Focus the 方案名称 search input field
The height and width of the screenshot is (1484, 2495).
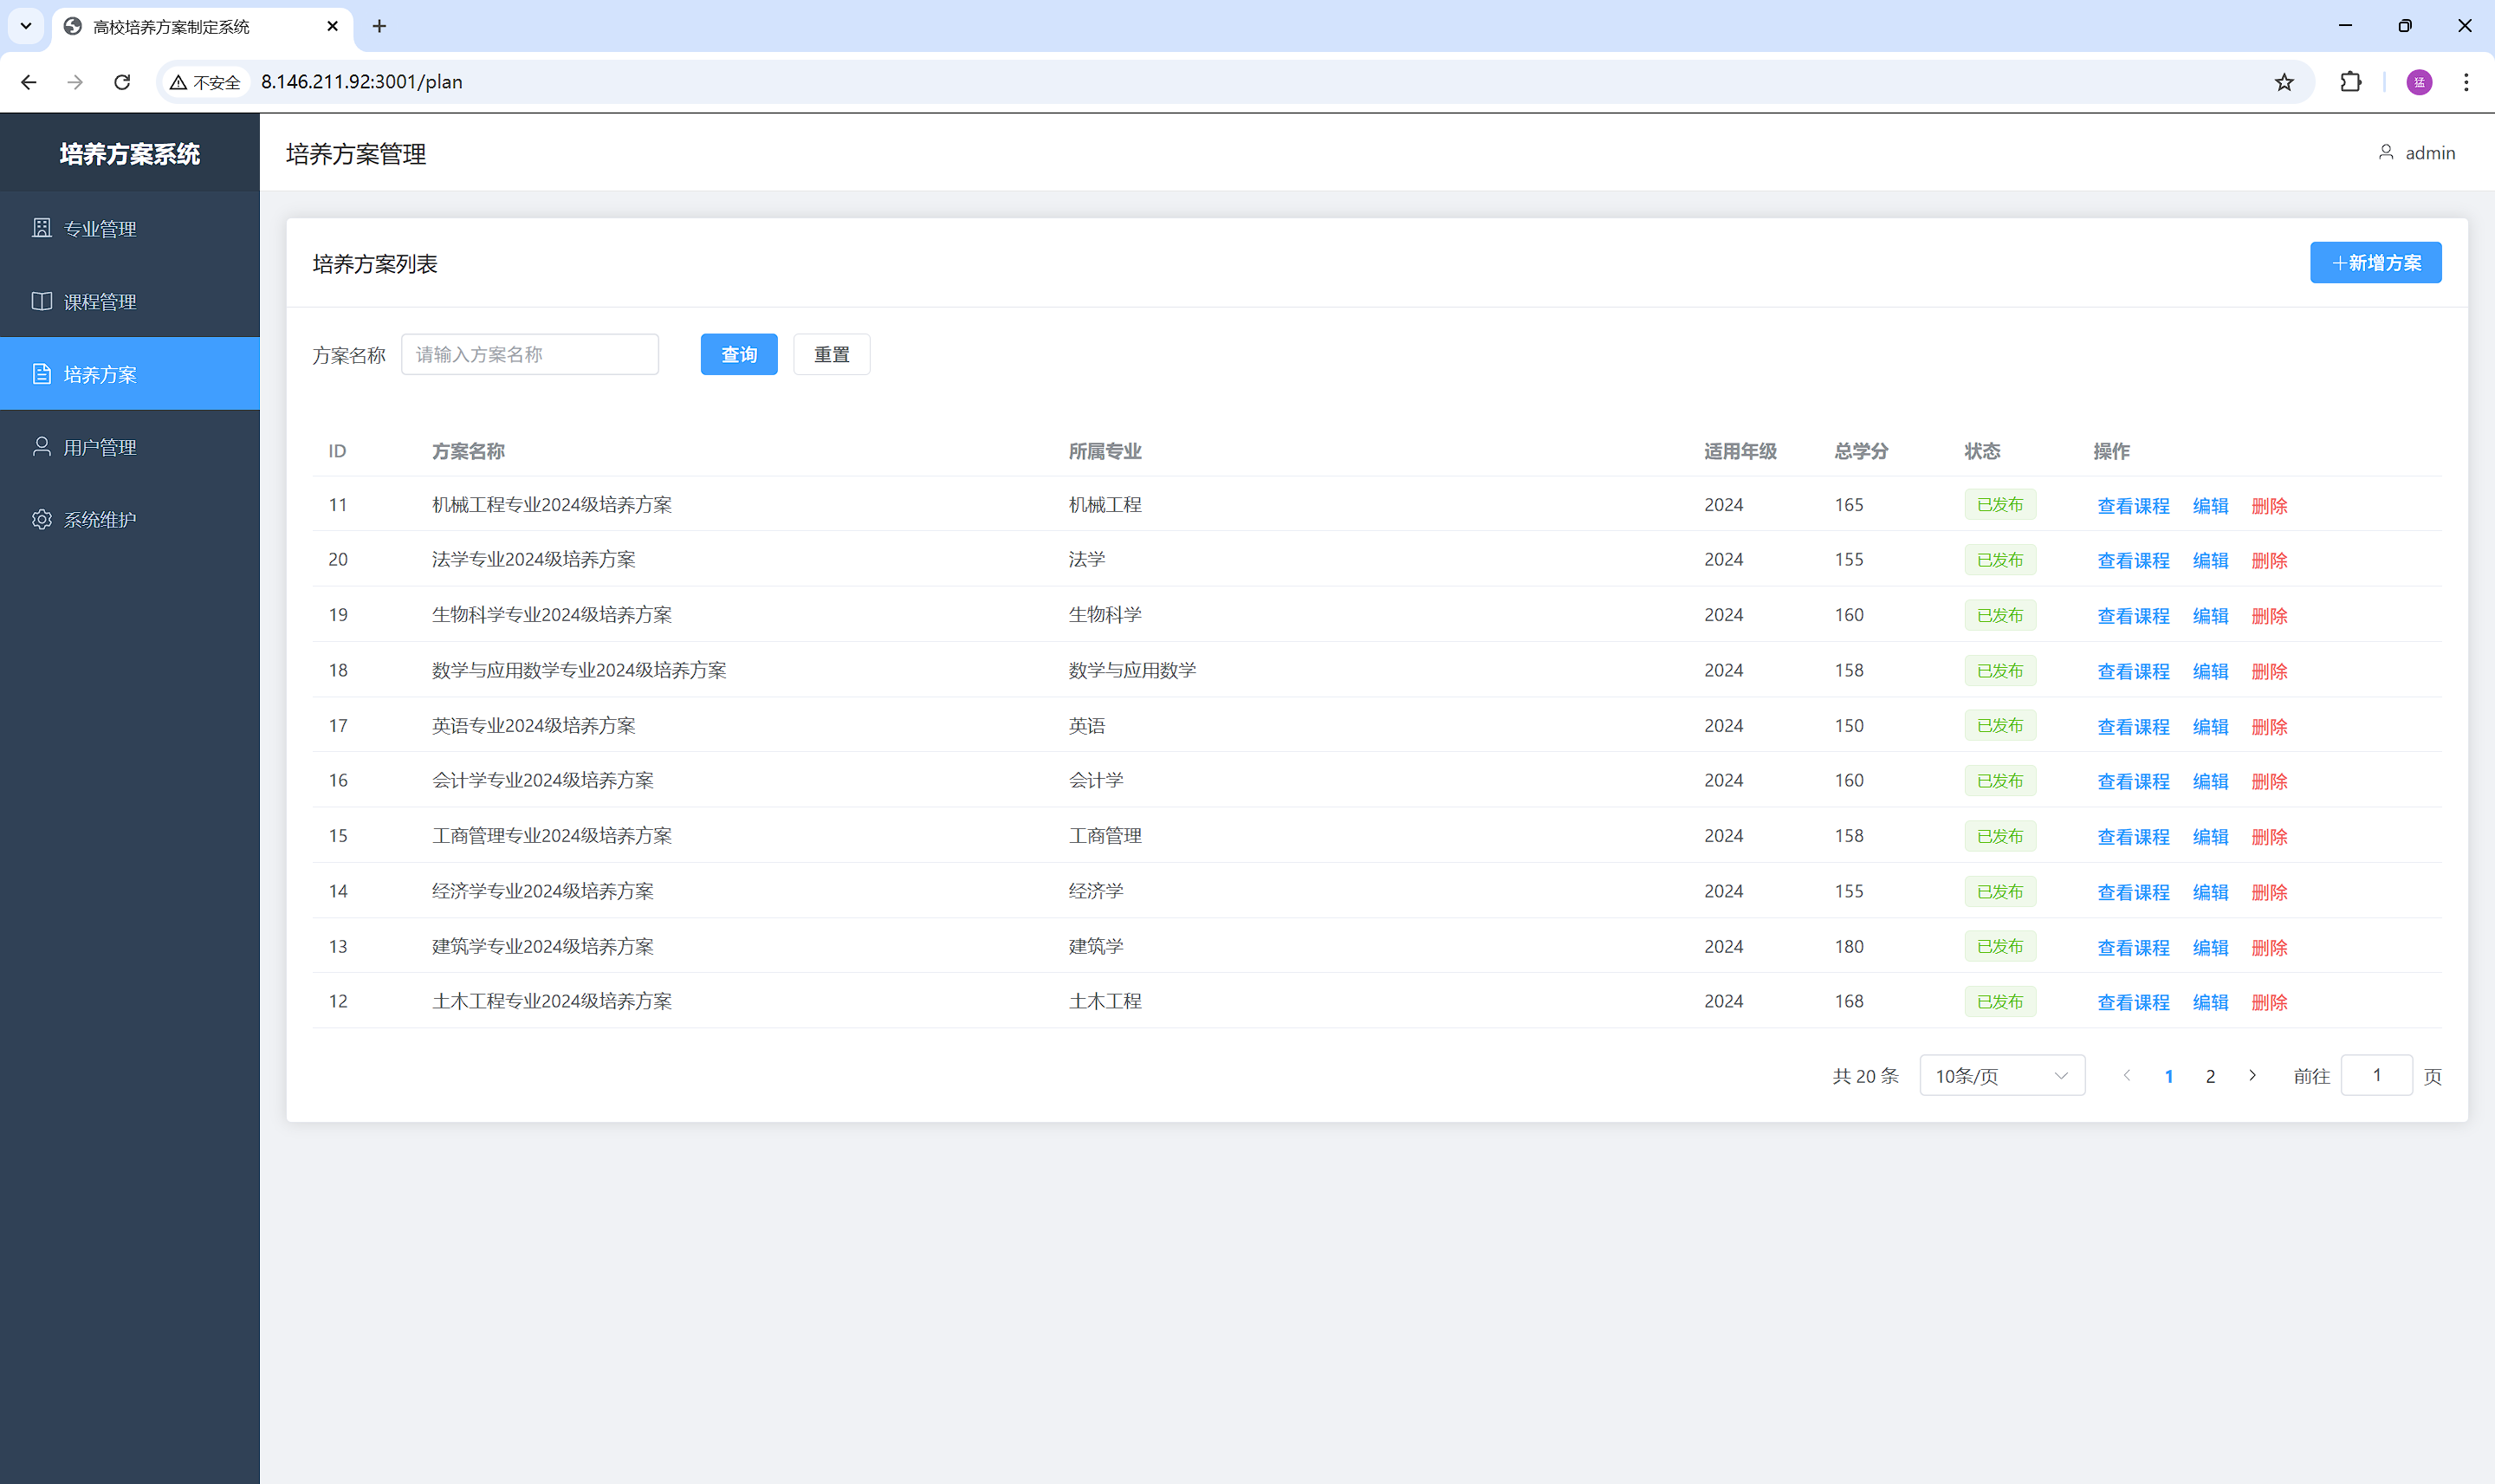(529, 354)
